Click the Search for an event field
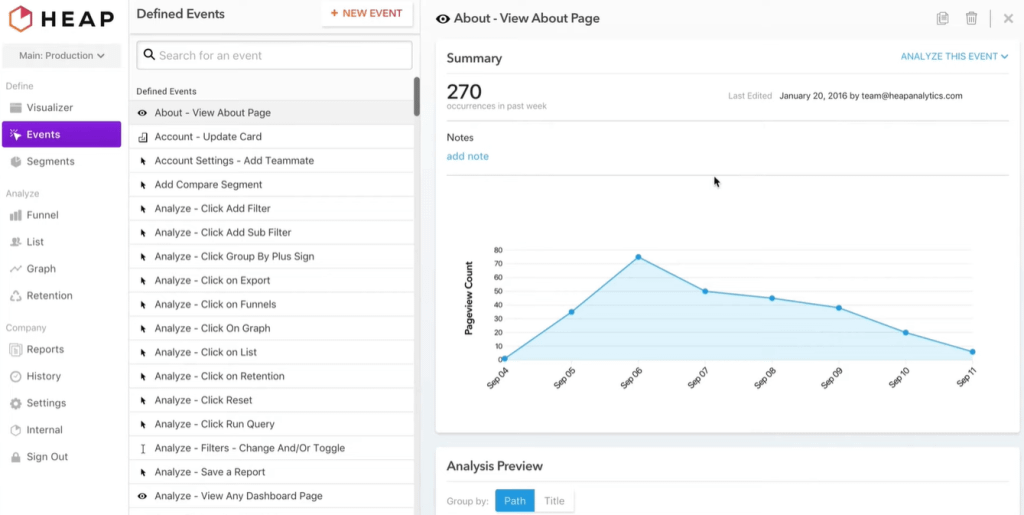Screen dimensions: 1024x515 275,56
